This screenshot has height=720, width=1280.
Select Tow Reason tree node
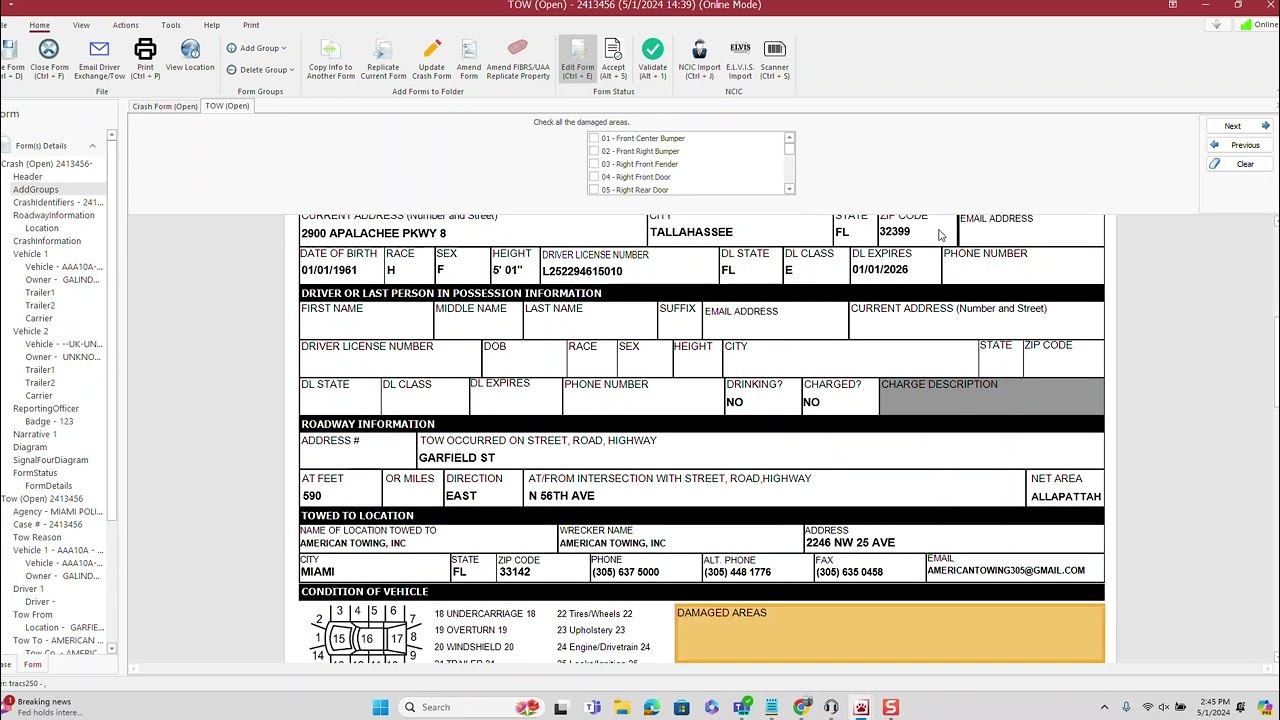[x=37, y=537]
